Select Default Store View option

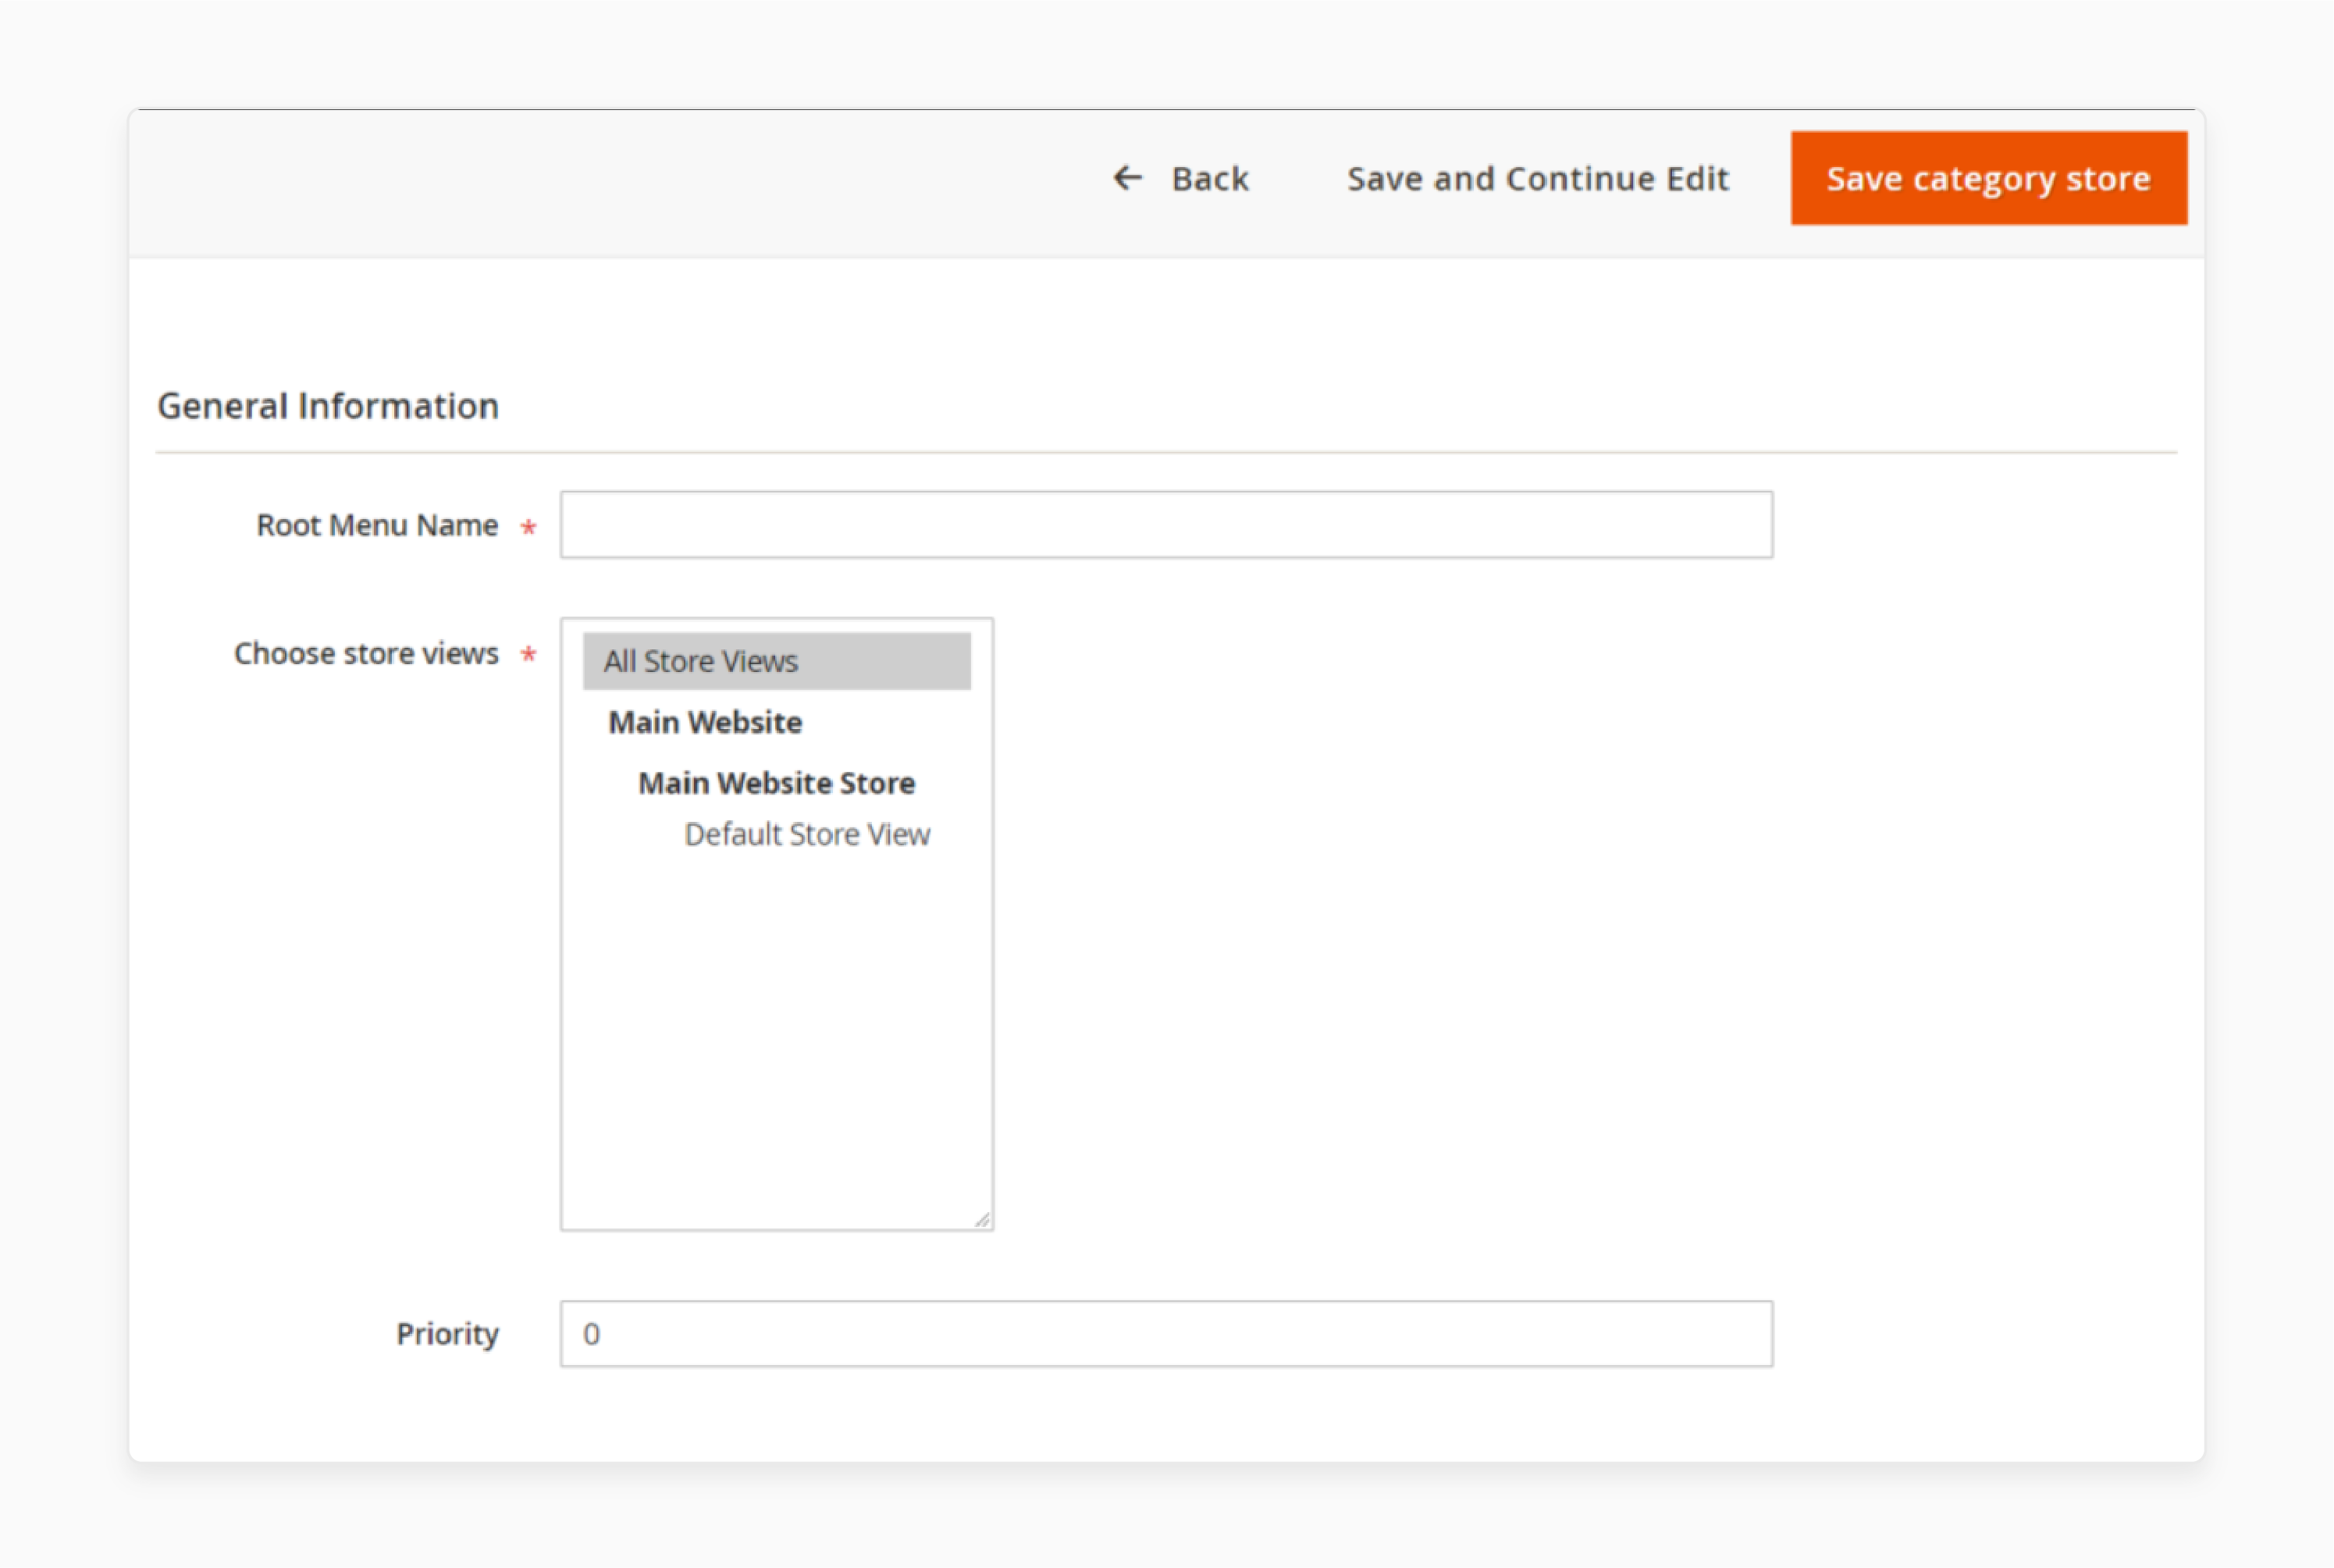point(806,834)
